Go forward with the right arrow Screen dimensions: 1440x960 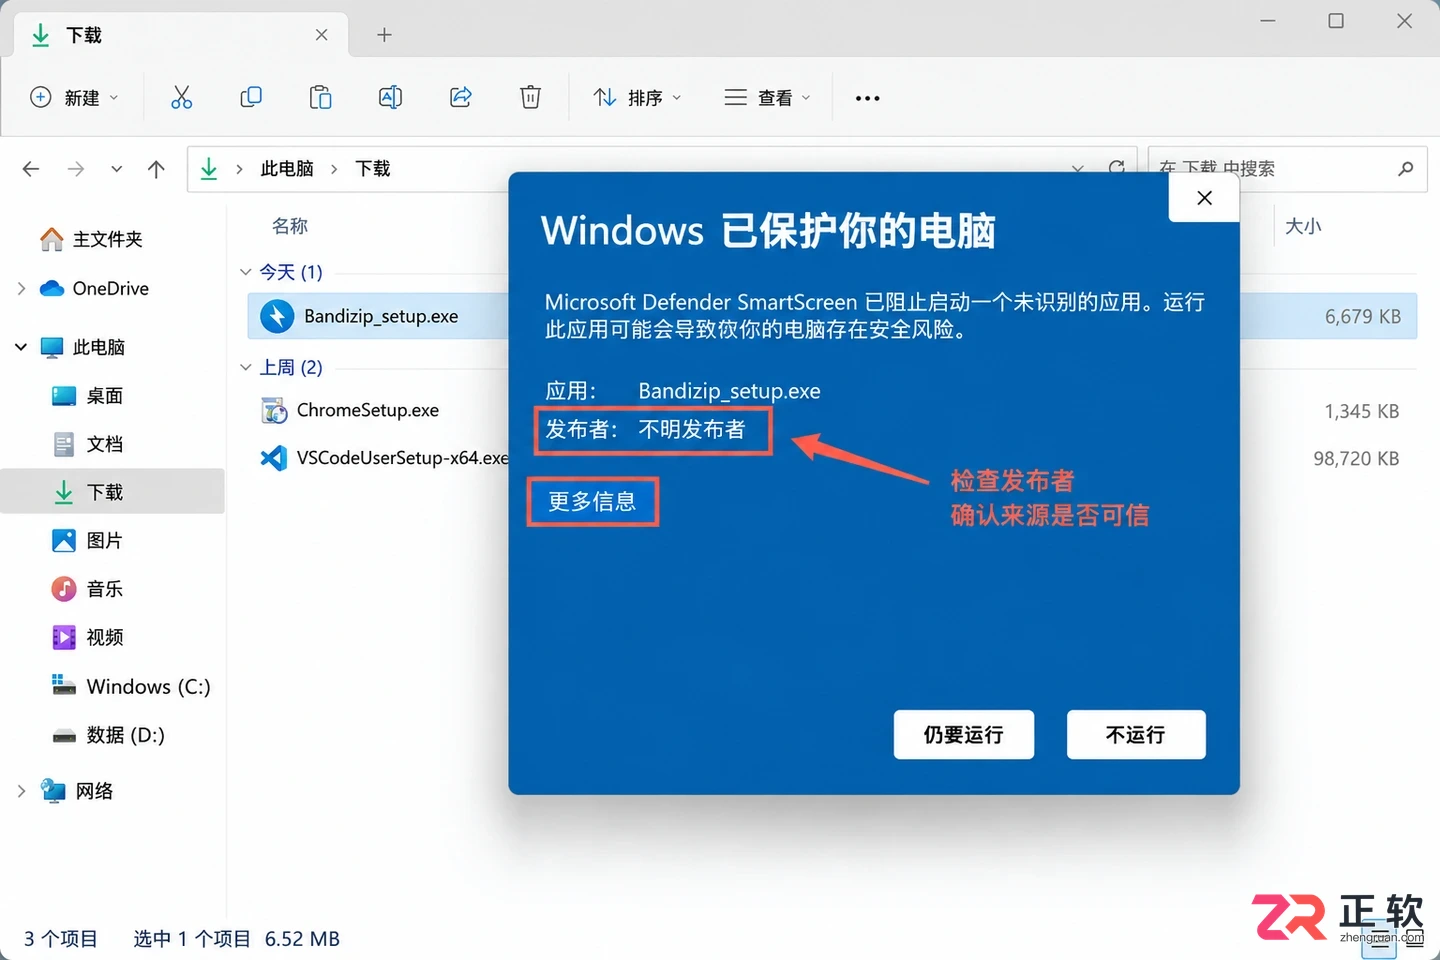point(76,169)
